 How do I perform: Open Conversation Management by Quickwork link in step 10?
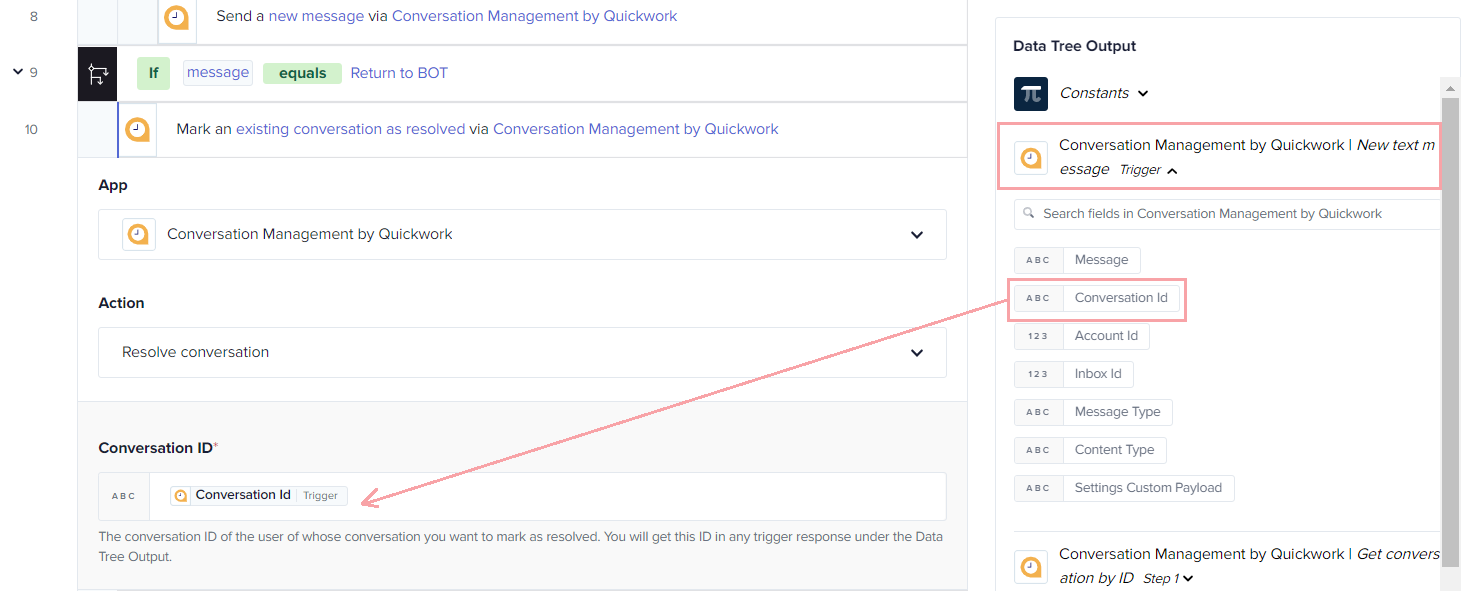636,129
